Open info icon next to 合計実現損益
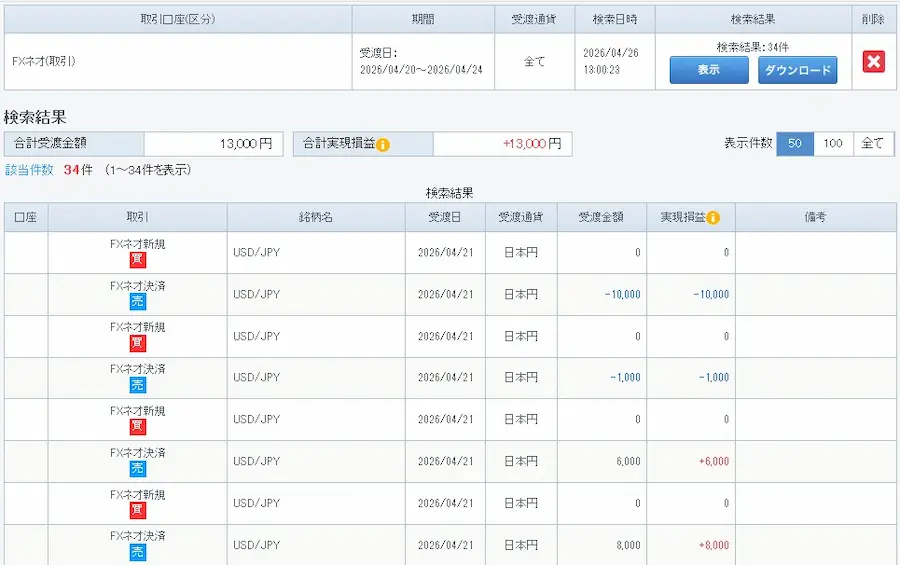 point(383,145)
